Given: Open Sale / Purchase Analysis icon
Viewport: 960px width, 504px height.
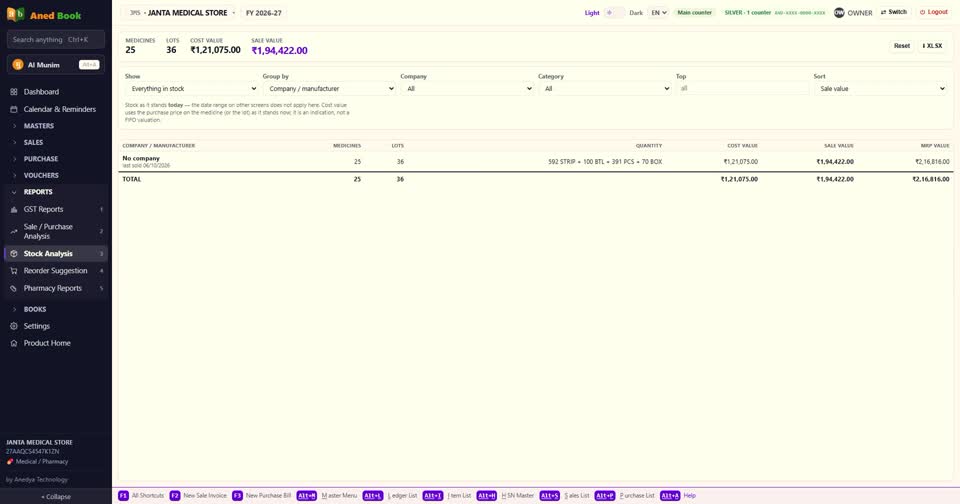Looking at the screenshot, I should coord(13,231).
